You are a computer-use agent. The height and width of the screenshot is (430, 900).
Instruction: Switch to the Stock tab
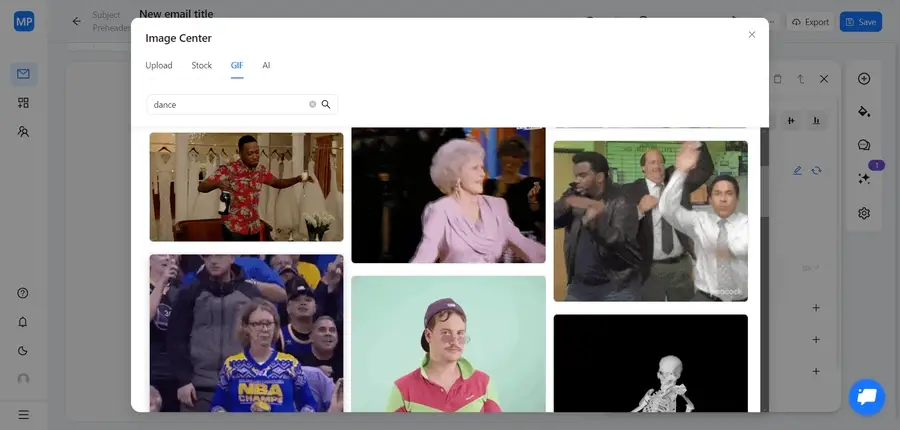point(201,65)
